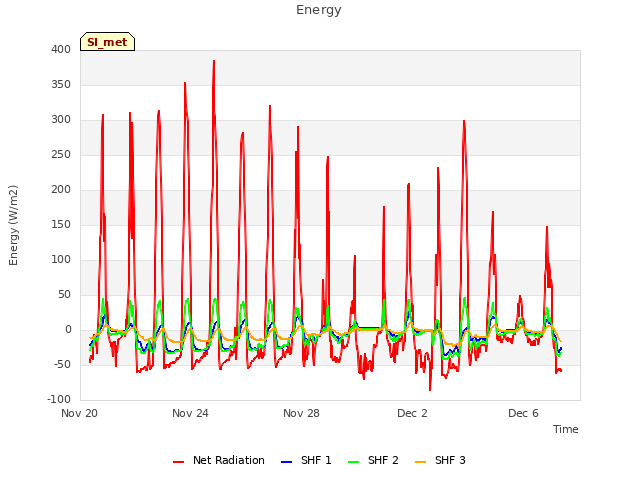Image resolution: width=640 pixels, height=480 pixels.
Task: Click the 50 y-axis tick label
Action: pos(64,295)
